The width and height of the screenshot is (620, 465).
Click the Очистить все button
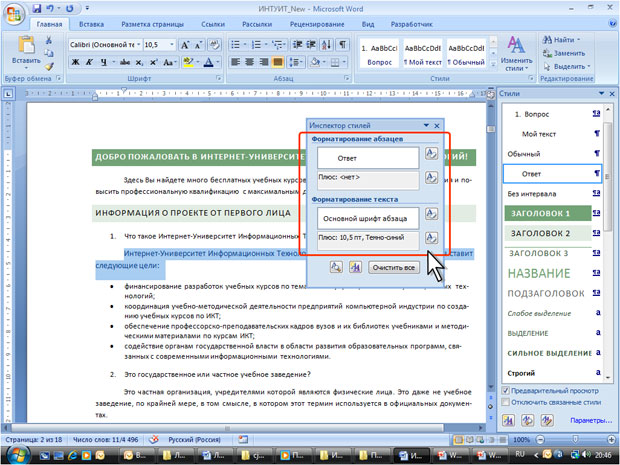[392, 269]
